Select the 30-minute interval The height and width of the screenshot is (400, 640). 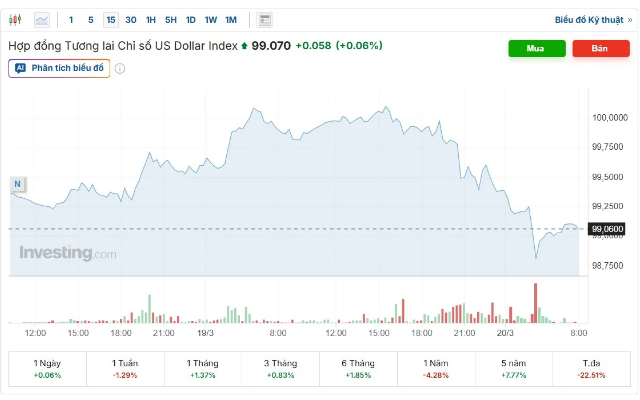point(130,19)
